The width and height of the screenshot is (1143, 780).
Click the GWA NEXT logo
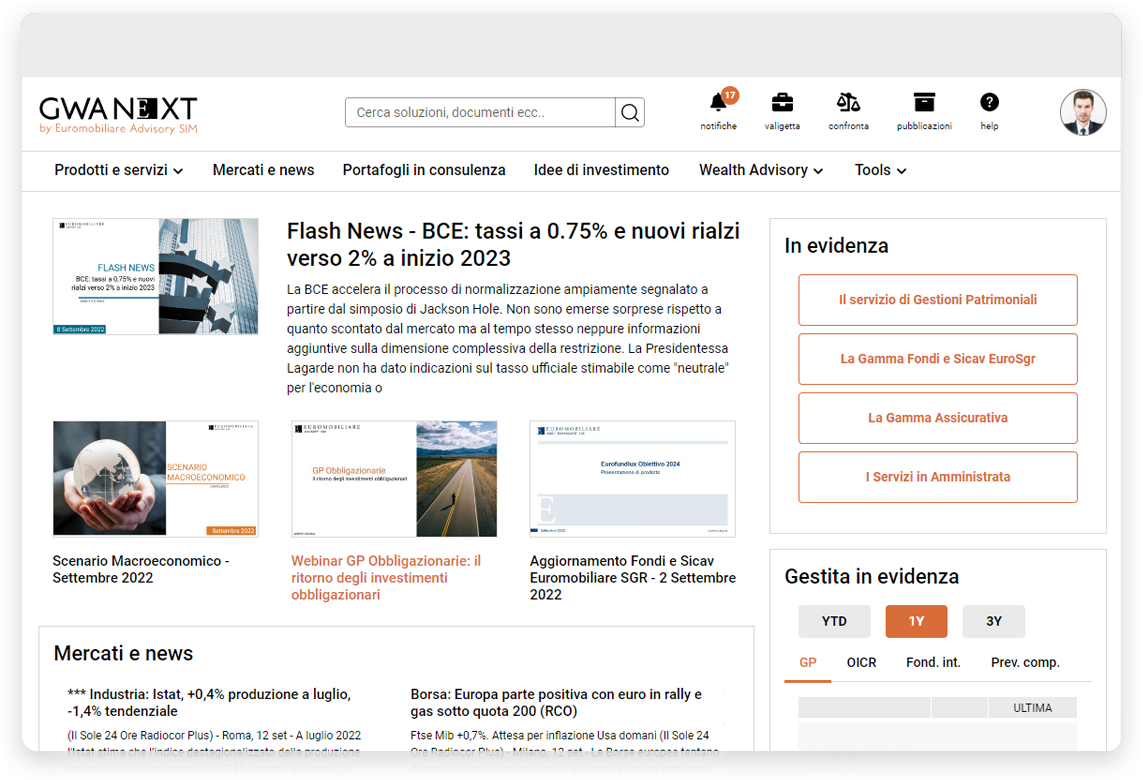tap(118, 114)
